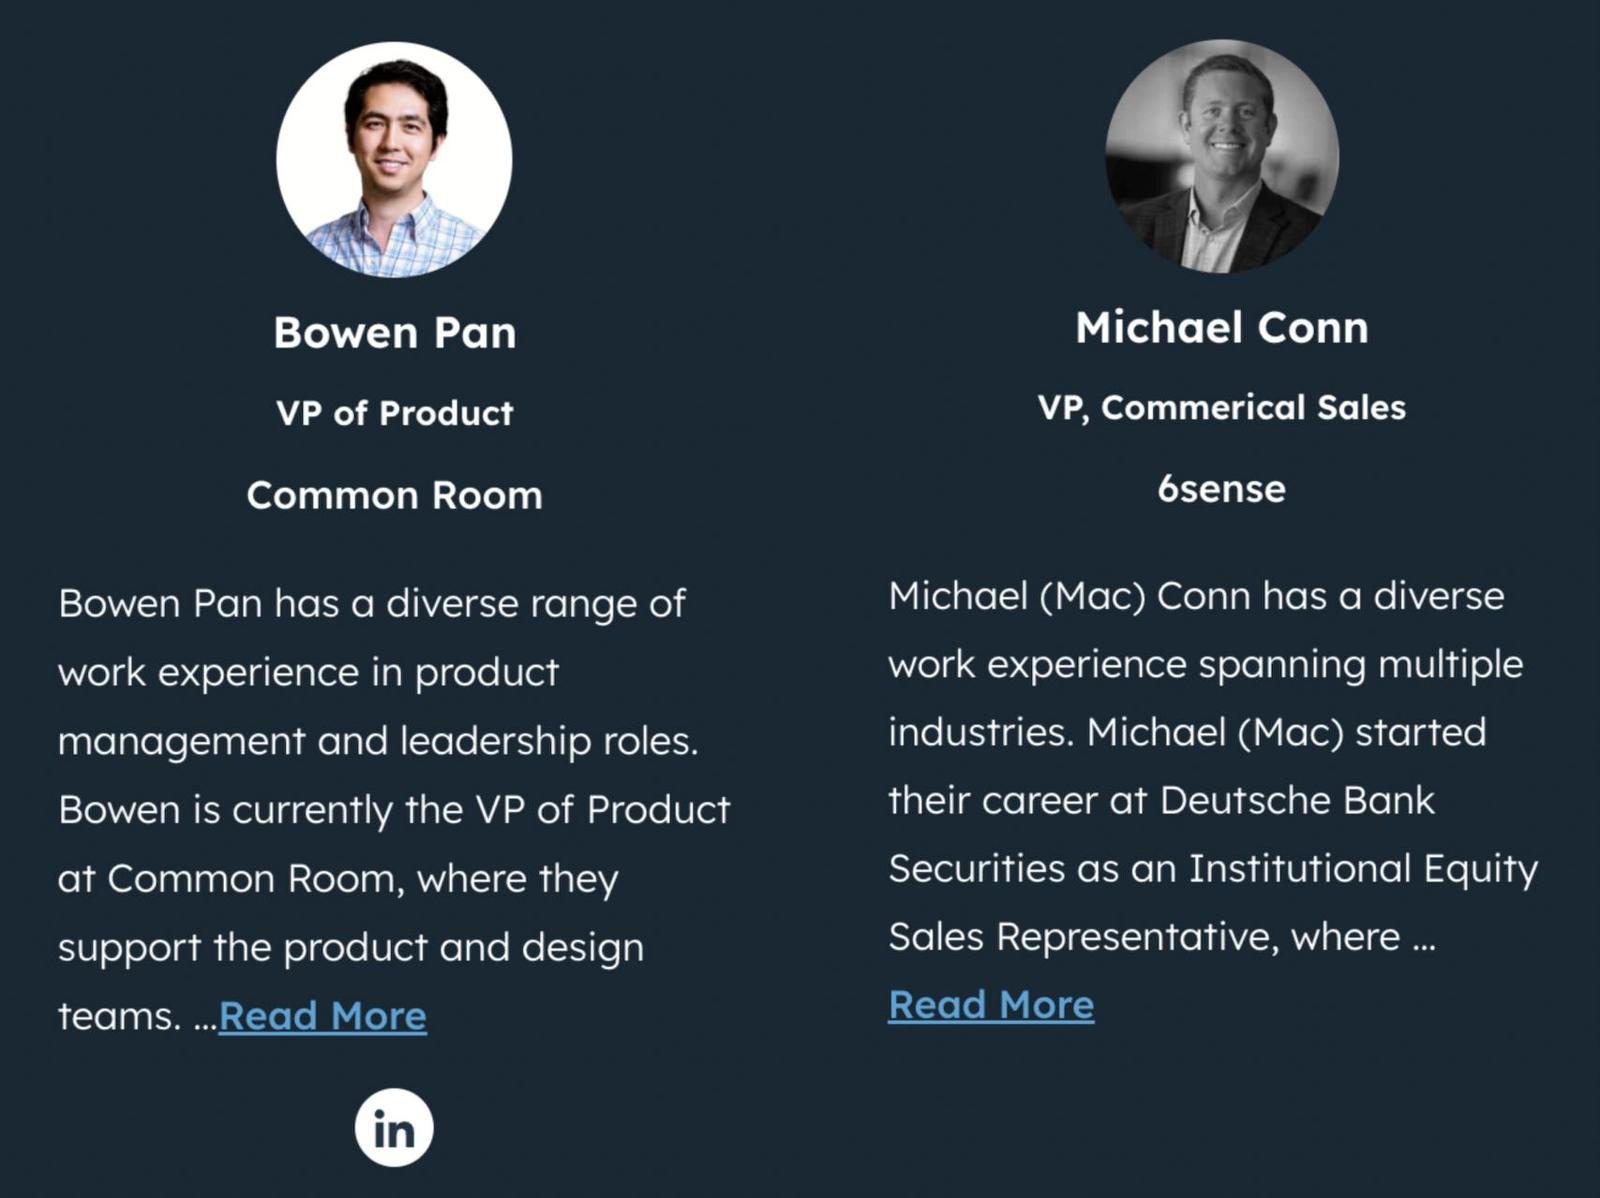Image resolution: width=1600 pixels, height=1198 pixels.
Task: Click 'Deutsche Bank' in Michael's bio
Action: pyautogui.click(x=1297, y=801)
